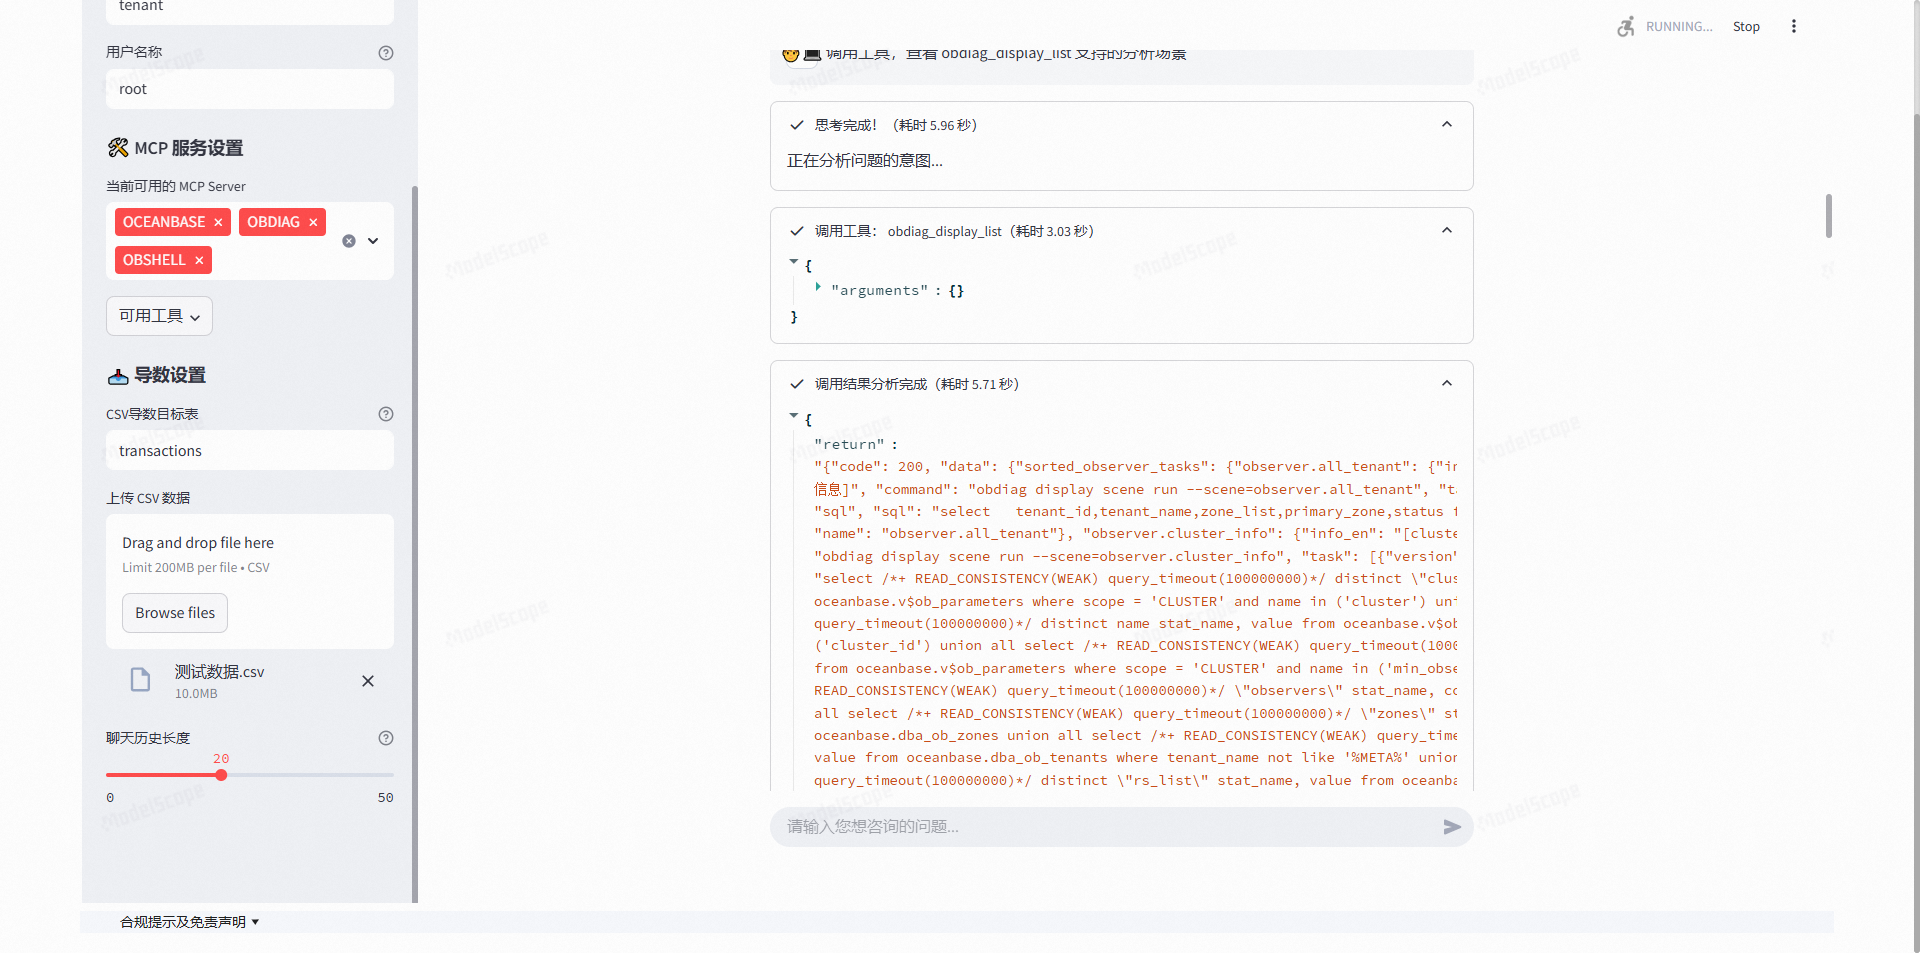Click the CSV drag and drop area

(250, 582)
